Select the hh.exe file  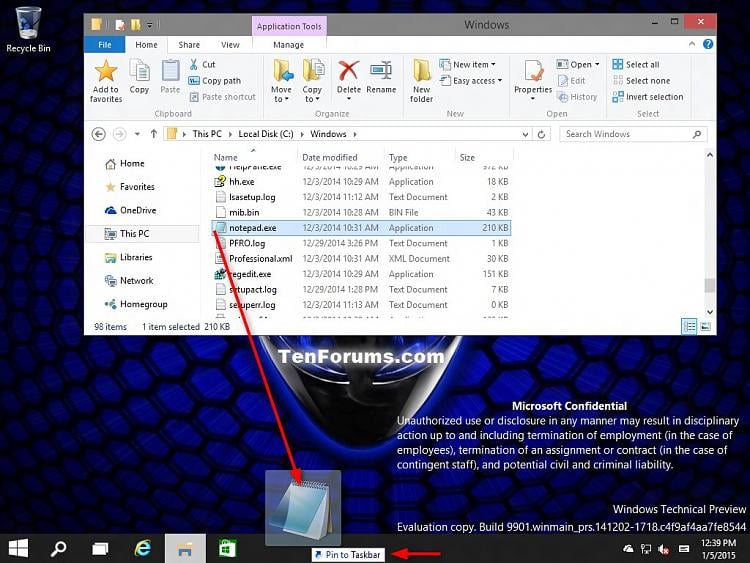point(361,182)
